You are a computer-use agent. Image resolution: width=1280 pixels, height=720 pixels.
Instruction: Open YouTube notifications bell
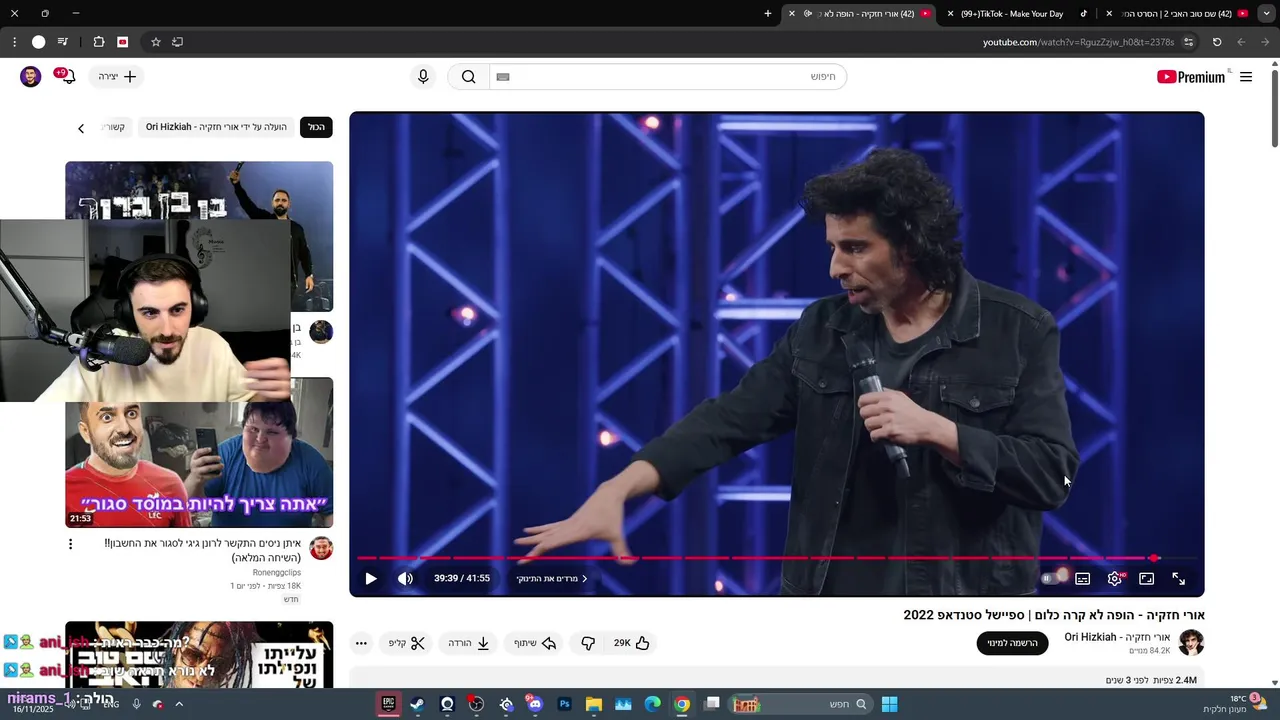point(67,77)
